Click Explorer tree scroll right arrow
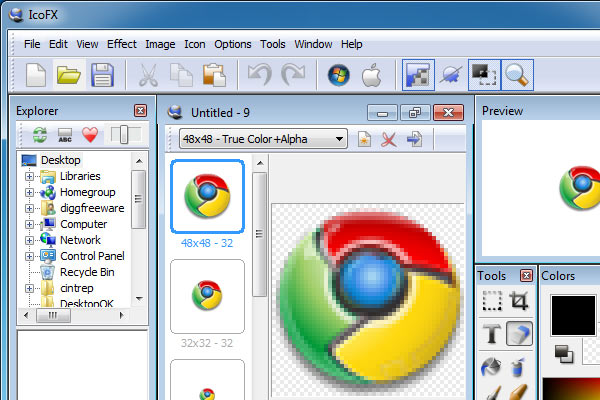Screen dimensions: 600x400 pyautogui.click(x=122, y=315)
